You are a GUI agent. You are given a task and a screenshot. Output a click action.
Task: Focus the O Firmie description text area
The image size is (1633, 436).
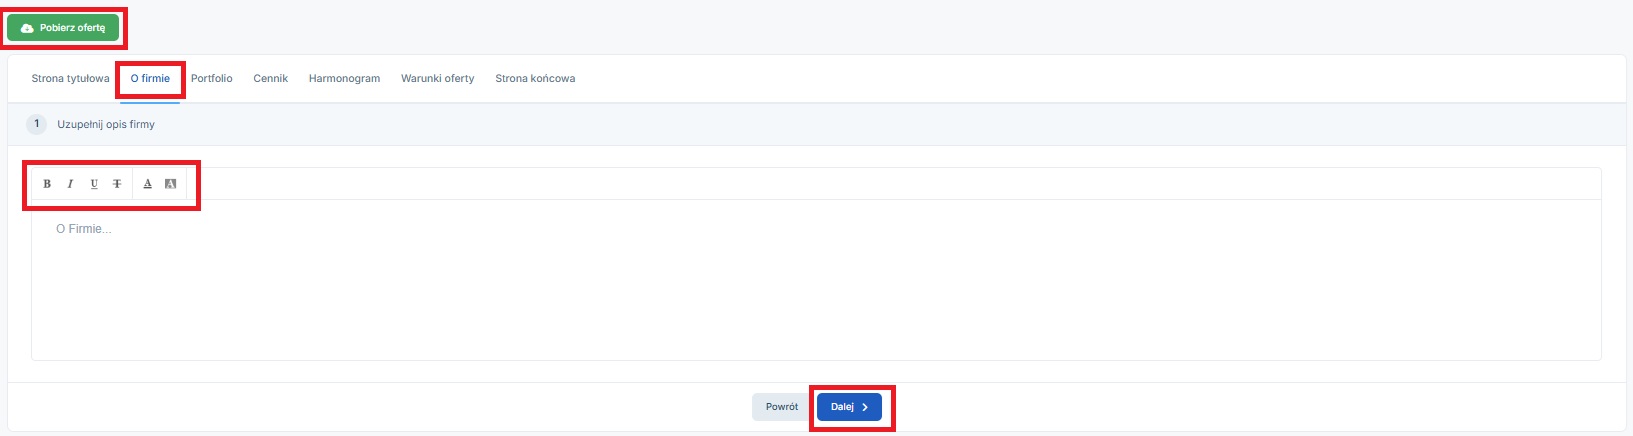tap(816, 279)
